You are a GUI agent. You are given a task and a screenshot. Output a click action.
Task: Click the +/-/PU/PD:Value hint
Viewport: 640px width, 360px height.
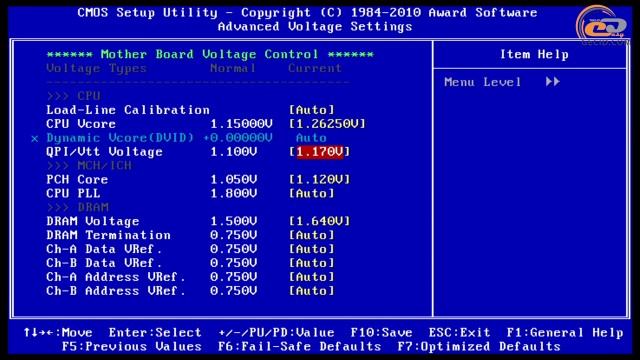click(276, 332)
